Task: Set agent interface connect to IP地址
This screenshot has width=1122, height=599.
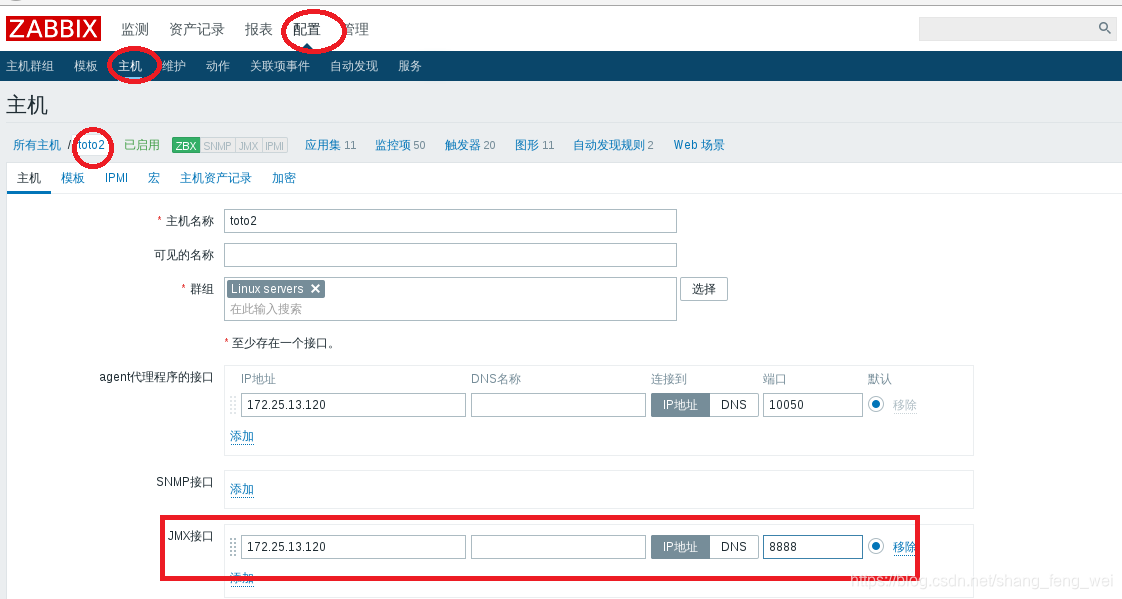Action: pyautogui.click(x=680, y=405)
